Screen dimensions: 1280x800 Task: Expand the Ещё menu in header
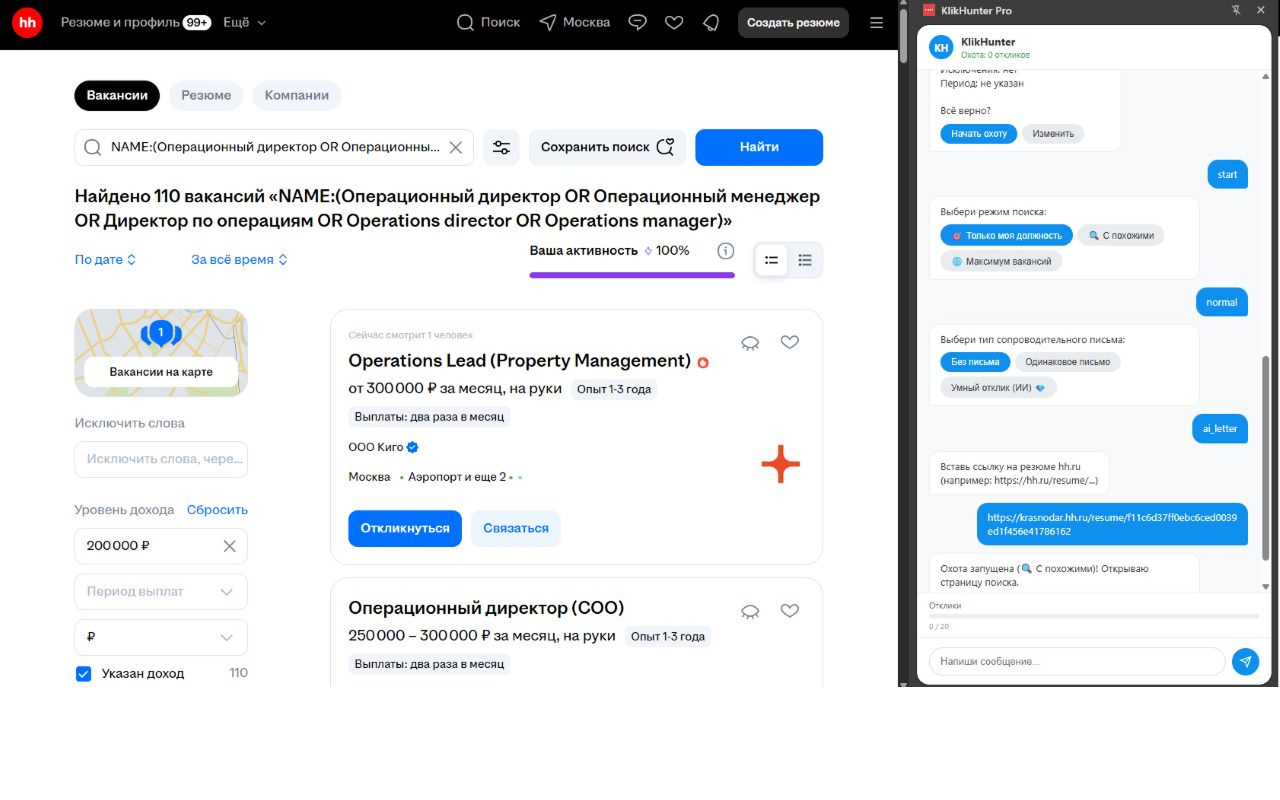coord(245,22)
